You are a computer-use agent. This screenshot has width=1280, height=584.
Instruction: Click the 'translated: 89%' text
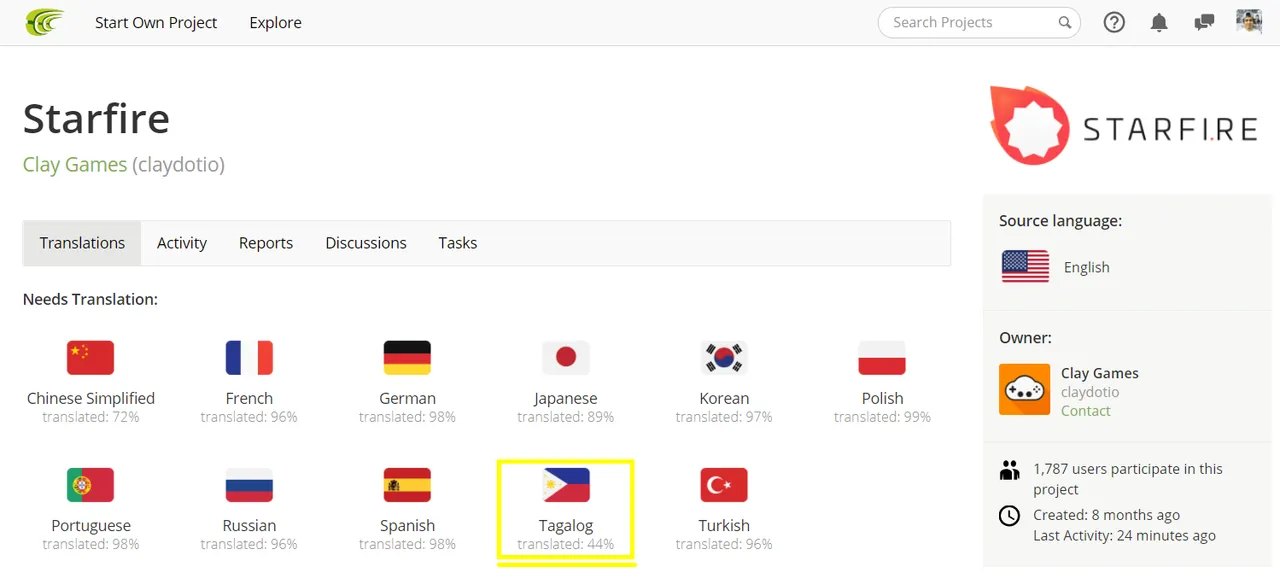(x=566, y=417)
